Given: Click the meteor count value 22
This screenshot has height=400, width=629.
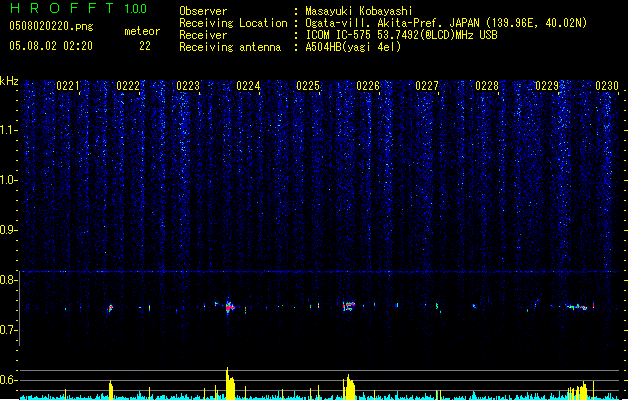Looking at the screenshot, I should point(145,46).
